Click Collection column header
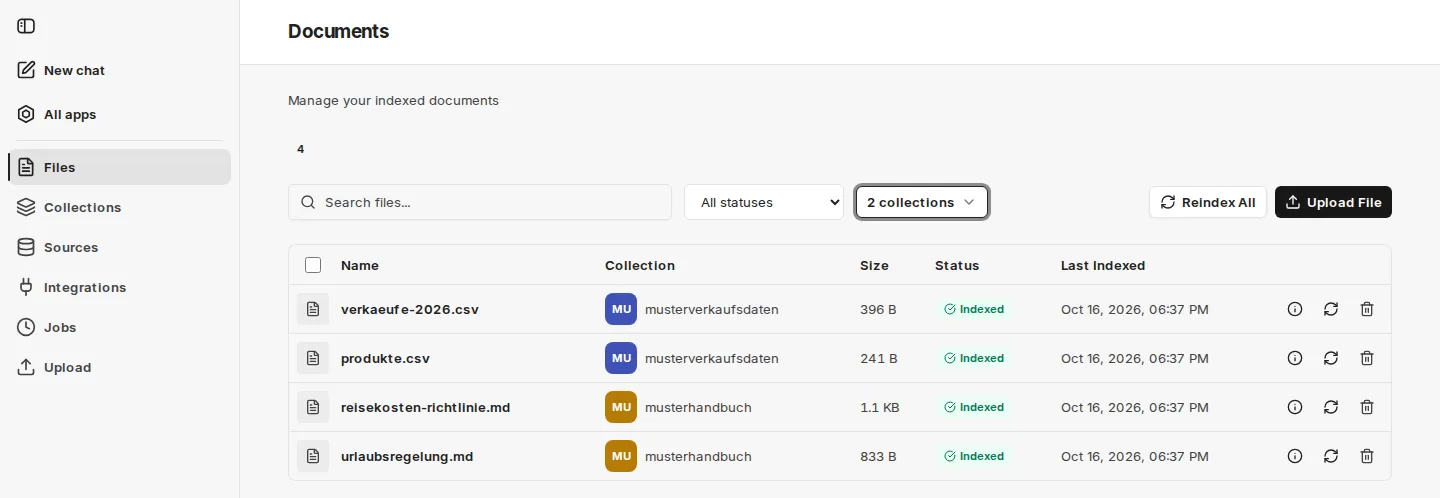 (640, 265)
